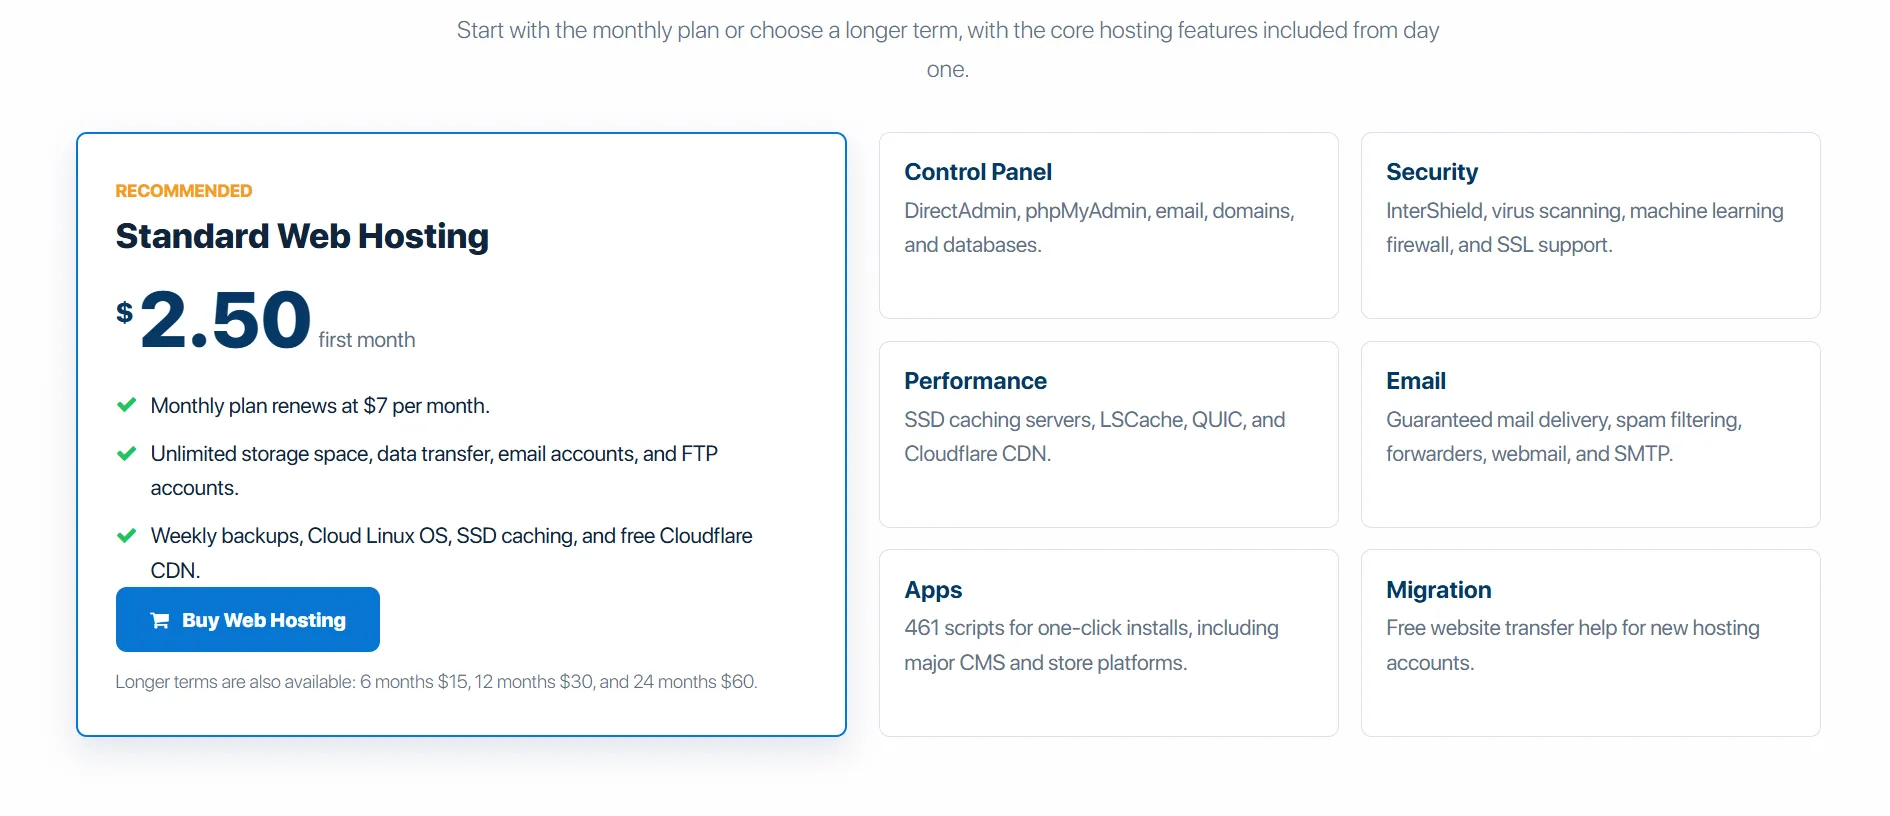Viewport: 1890px width, 816px height.
Task: Click the shopping cart icon on Buy button
Action: pos(160,621)
